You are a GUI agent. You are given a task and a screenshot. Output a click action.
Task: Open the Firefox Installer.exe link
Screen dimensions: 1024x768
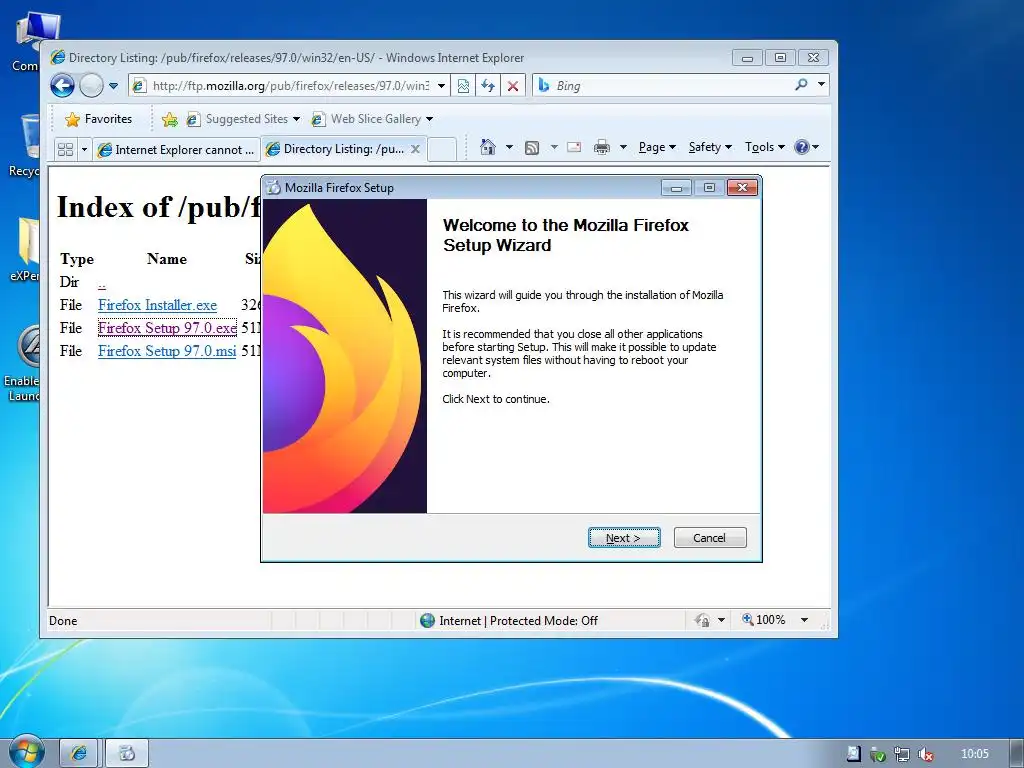click(x=157, y=305)
